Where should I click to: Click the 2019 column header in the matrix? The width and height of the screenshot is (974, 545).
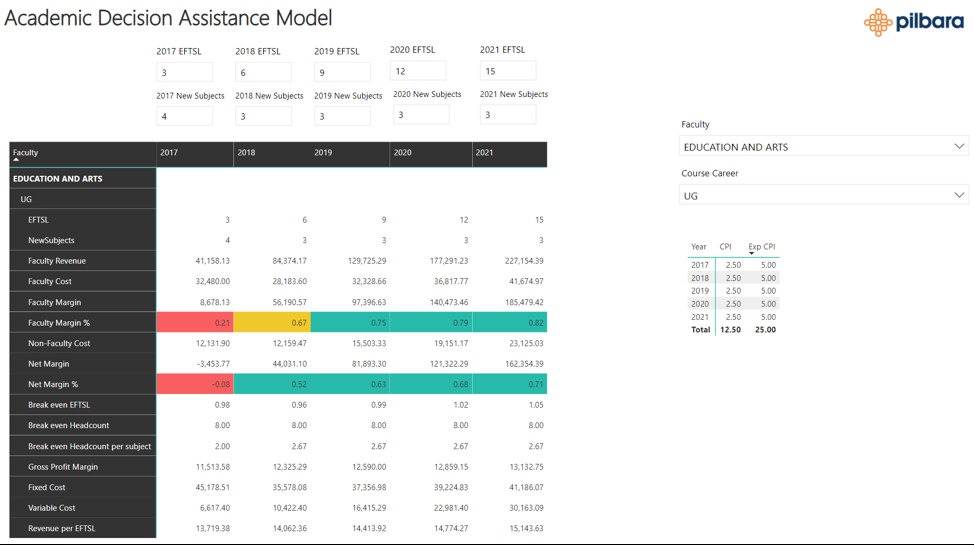pyautogui.click(x=350, y=153)
